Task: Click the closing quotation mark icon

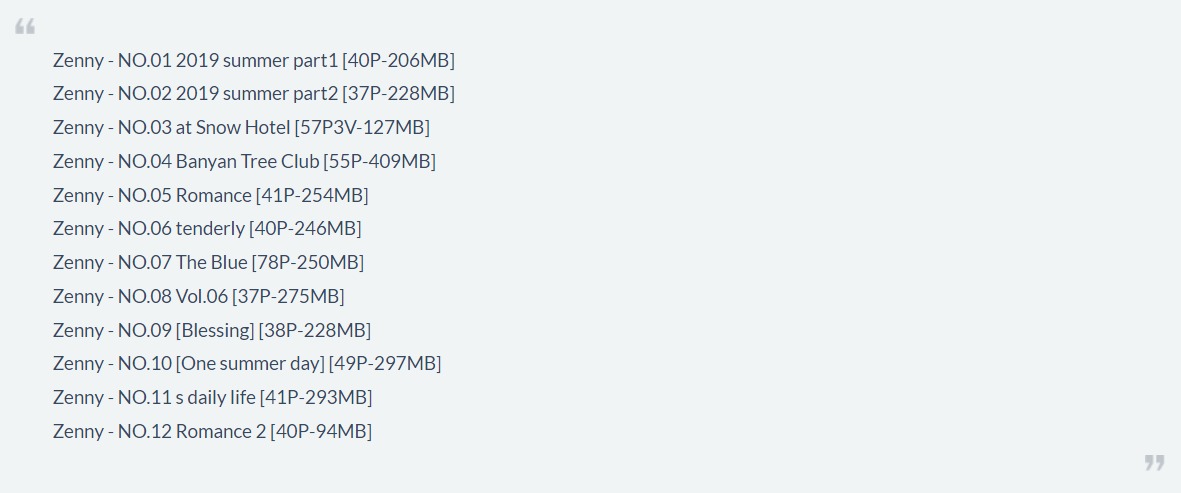Action: (1154, 463)
